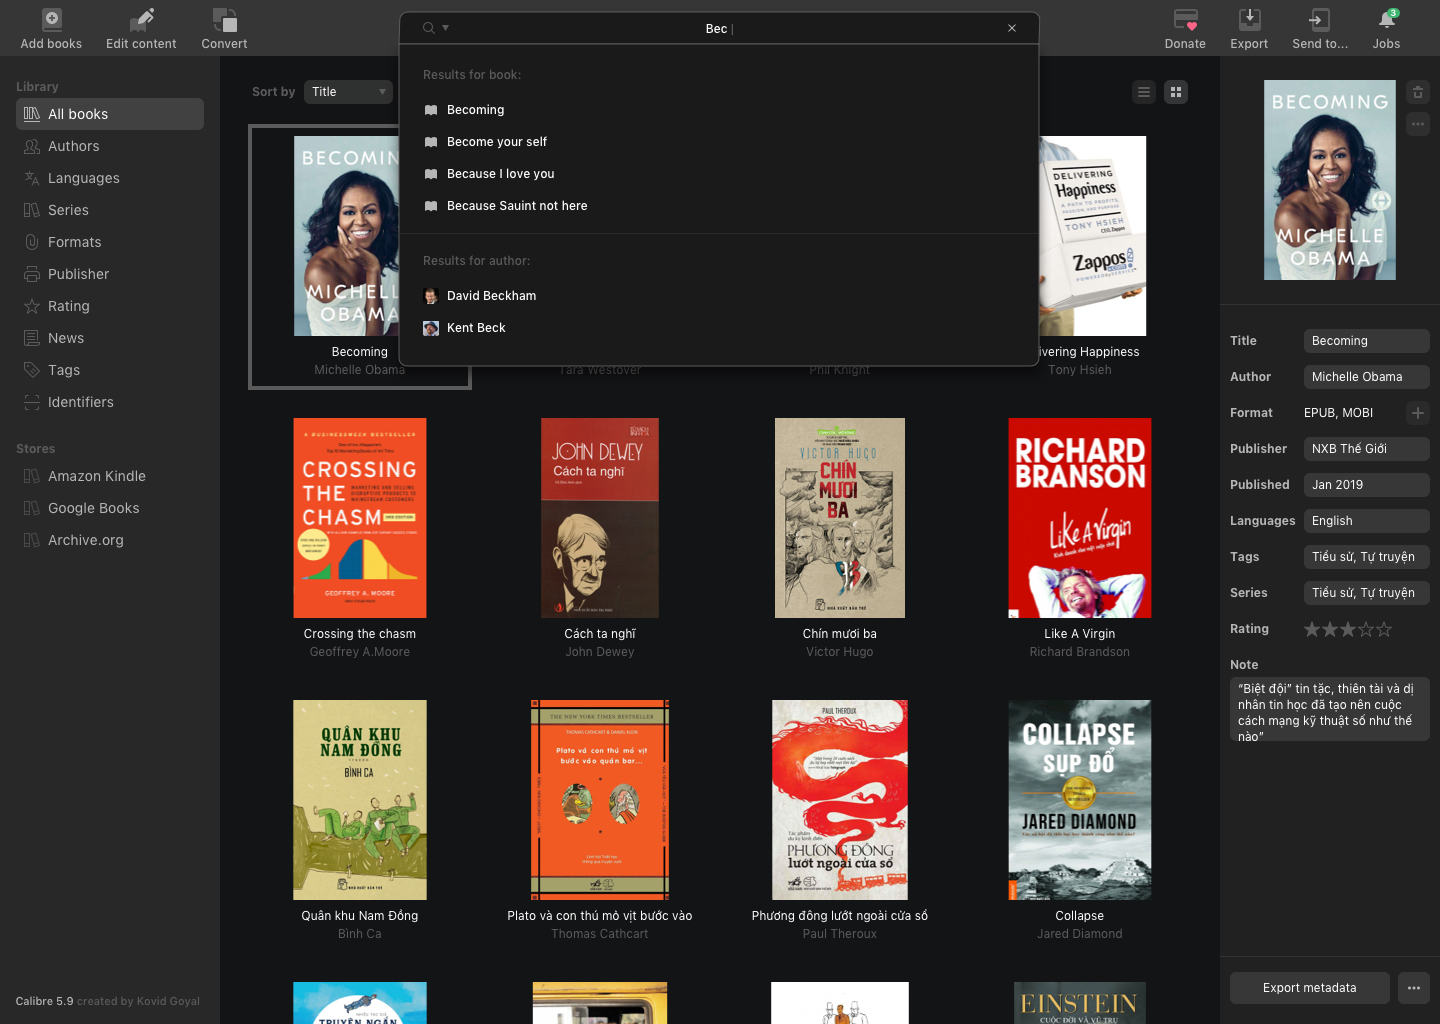Choose the Become your self result
This screenshot has width=1440, height=1024.
pyautogui.click(x=719, y=142)
